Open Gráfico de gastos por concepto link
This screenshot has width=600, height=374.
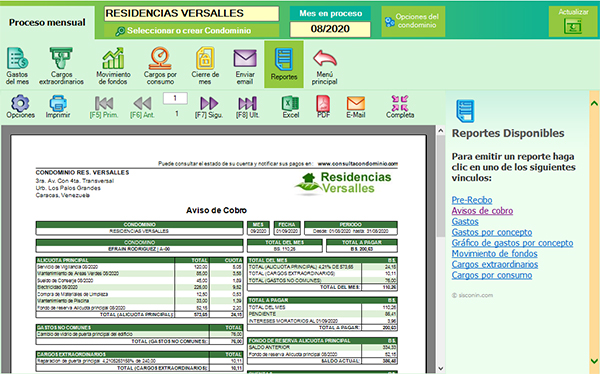(512, 243)
